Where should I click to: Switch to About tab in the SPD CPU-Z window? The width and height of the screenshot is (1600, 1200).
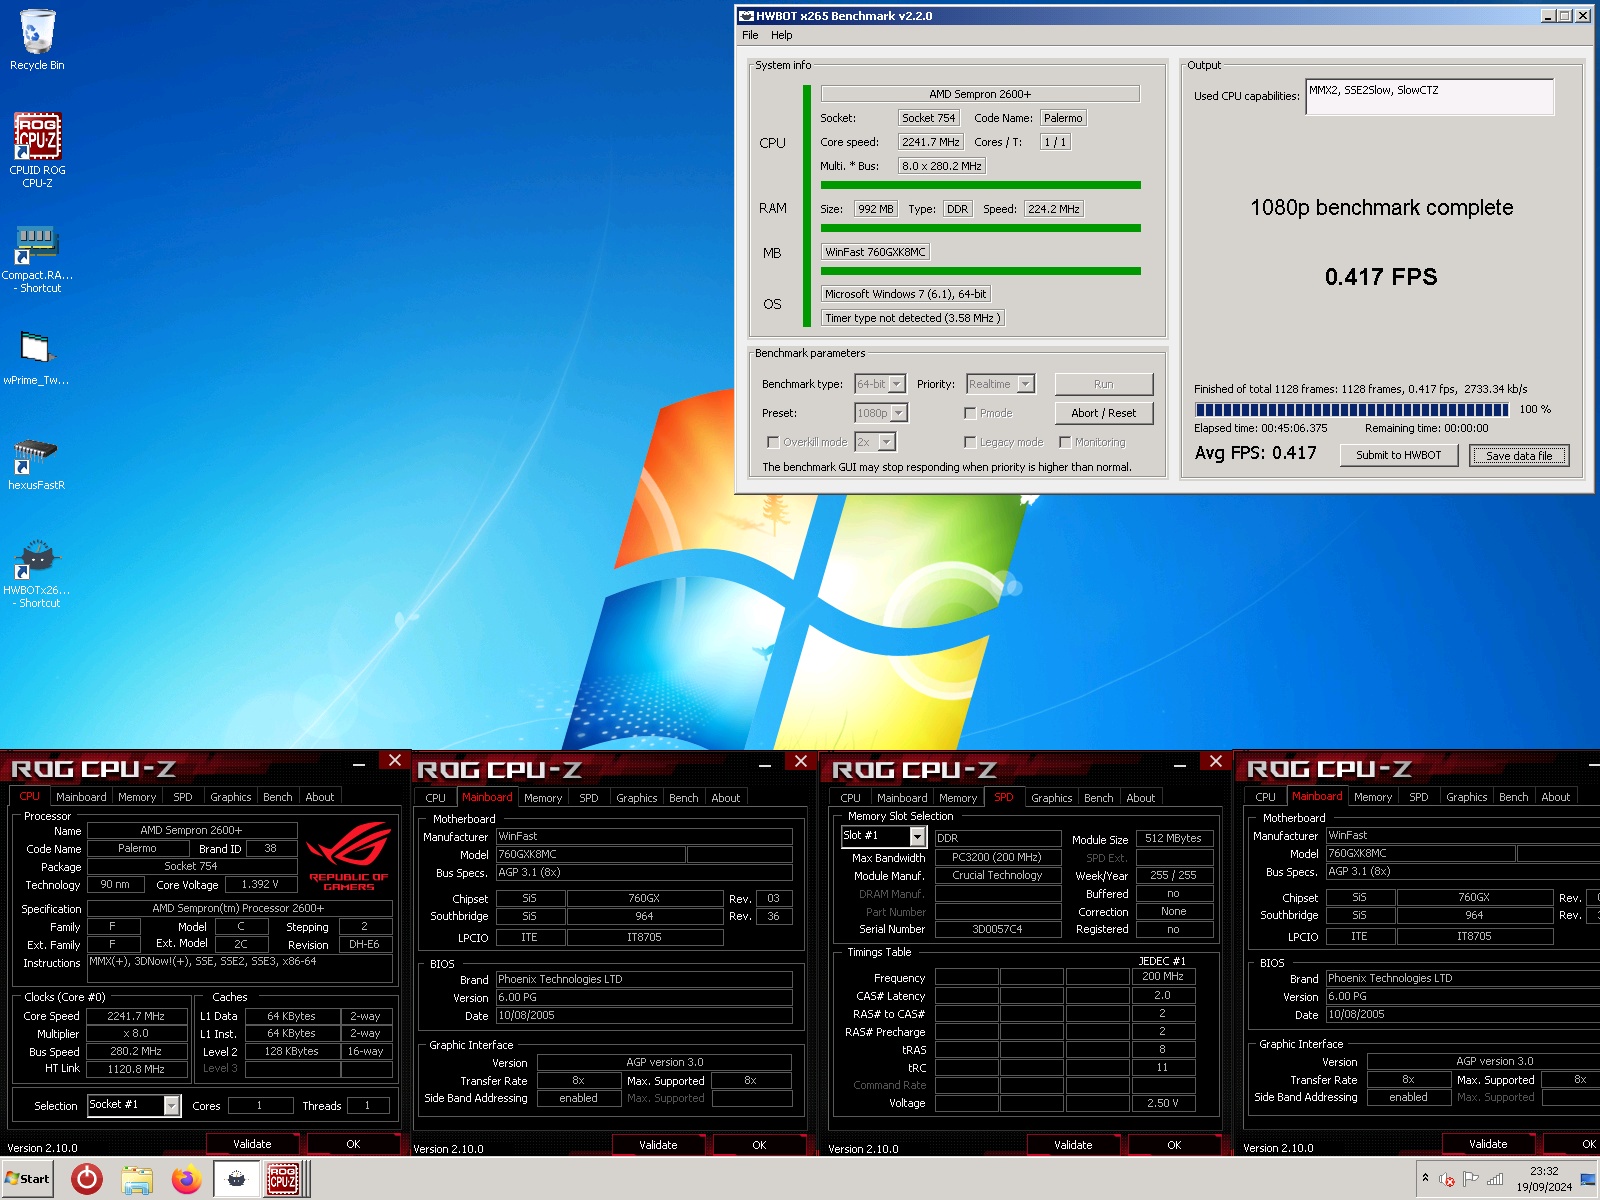(1141, 798)
